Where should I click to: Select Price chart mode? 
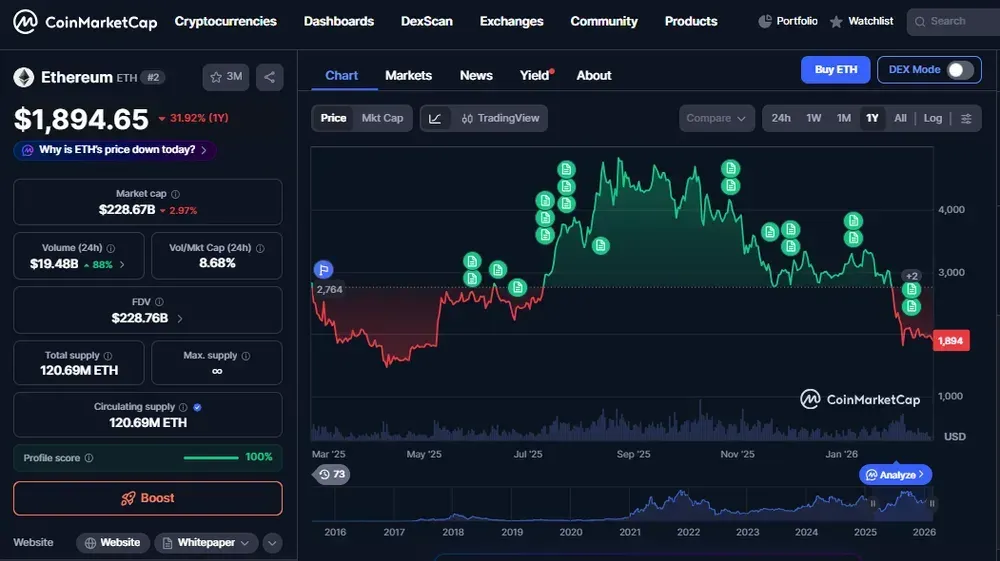(333, 119)
